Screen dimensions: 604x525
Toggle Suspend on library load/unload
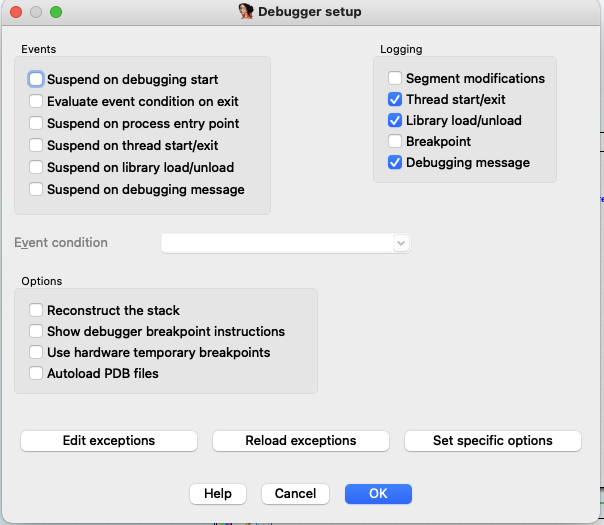pyautogui.click(x=36, y=167)
